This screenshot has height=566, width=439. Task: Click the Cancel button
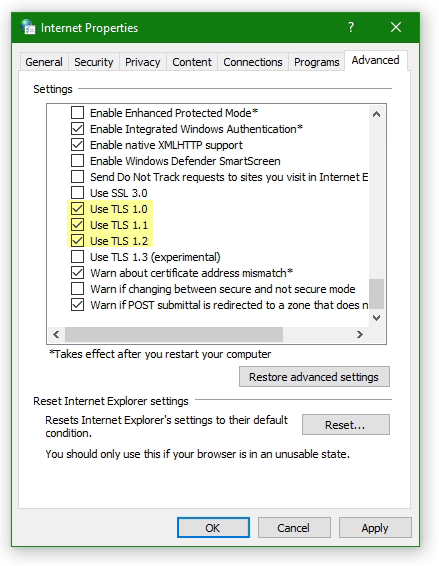click(294, 528)
